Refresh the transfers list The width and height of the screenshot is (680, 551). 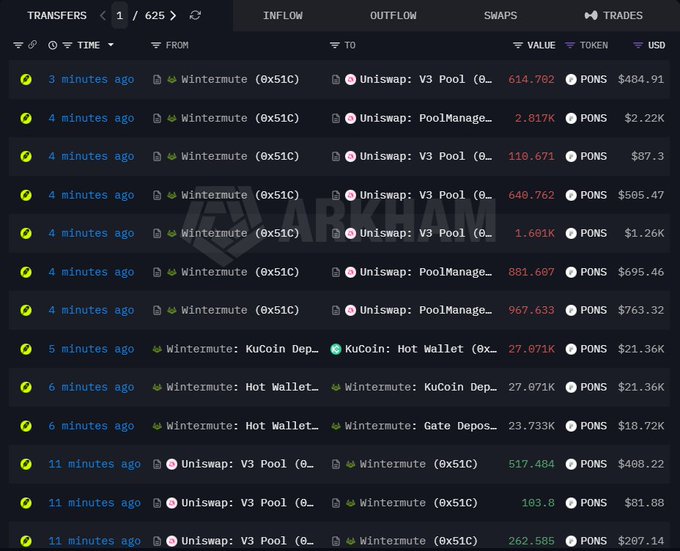tap(195, 16)
